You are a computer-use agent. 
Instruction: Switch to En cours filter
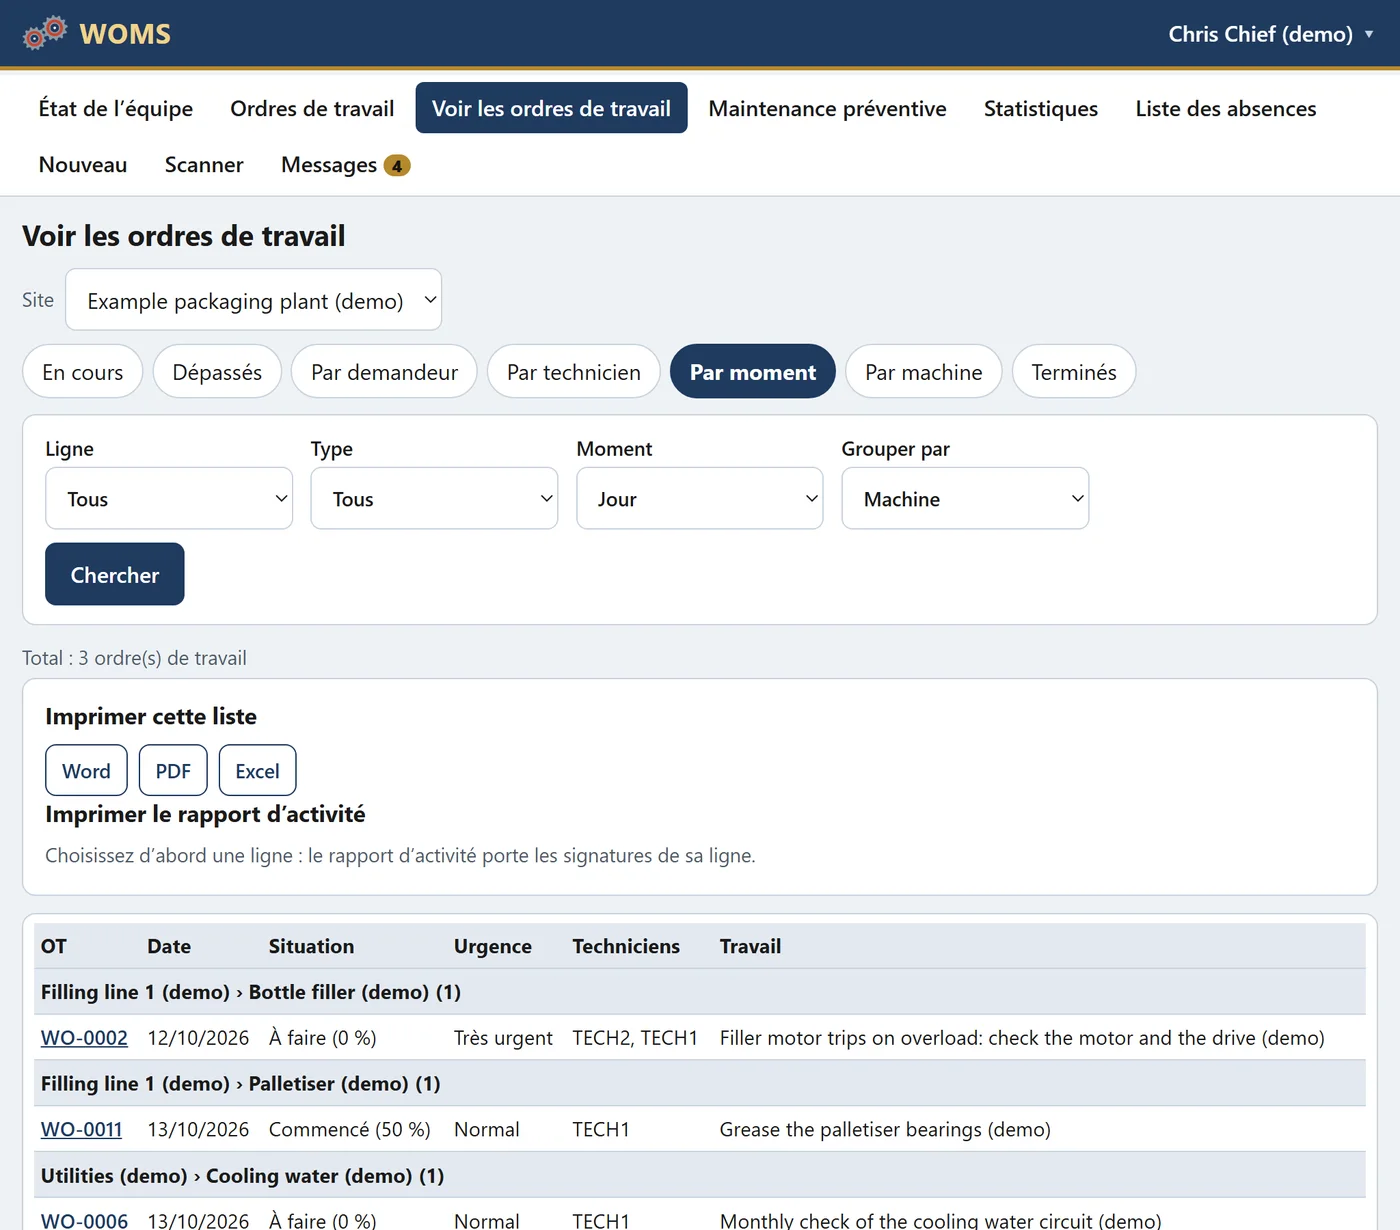[x=83, y=372]
